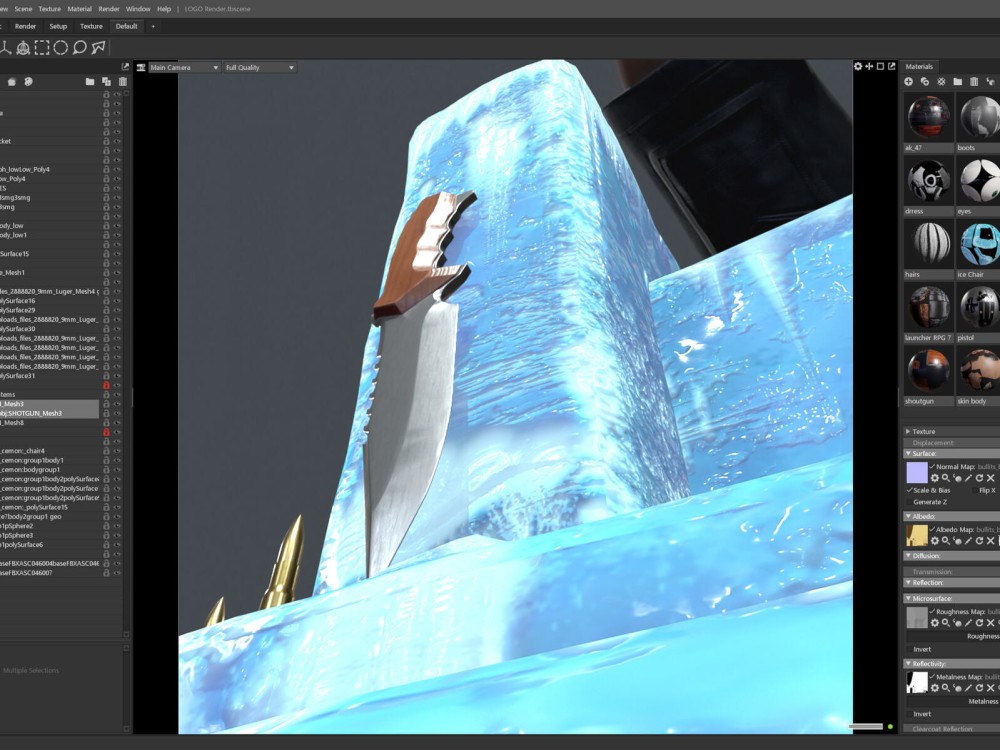
Task: Open Normal Map settings gear
Action: point(935,478)
